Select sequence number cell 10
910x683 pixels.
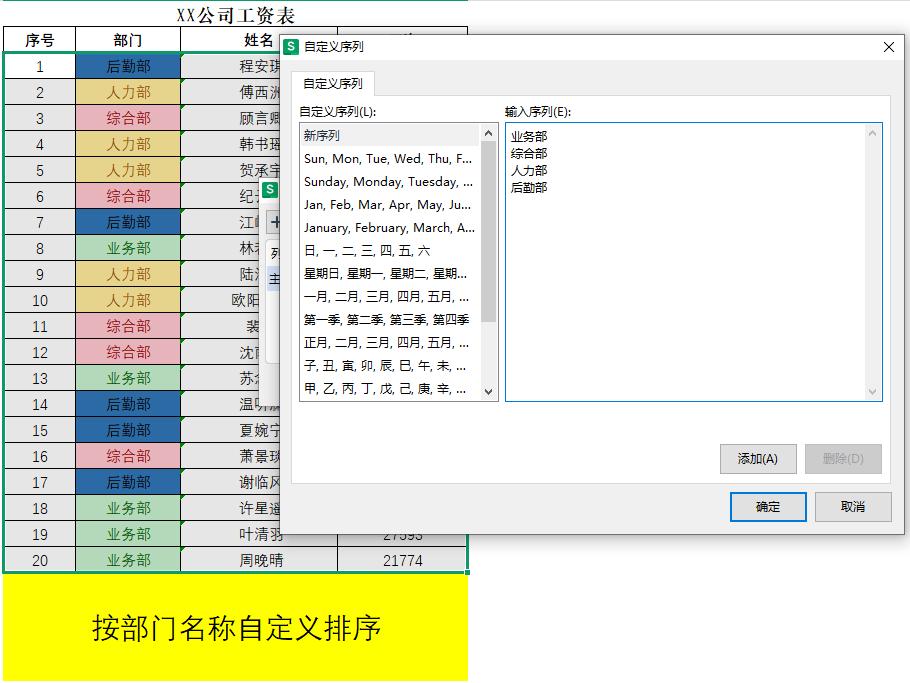[x=39, y=301]
